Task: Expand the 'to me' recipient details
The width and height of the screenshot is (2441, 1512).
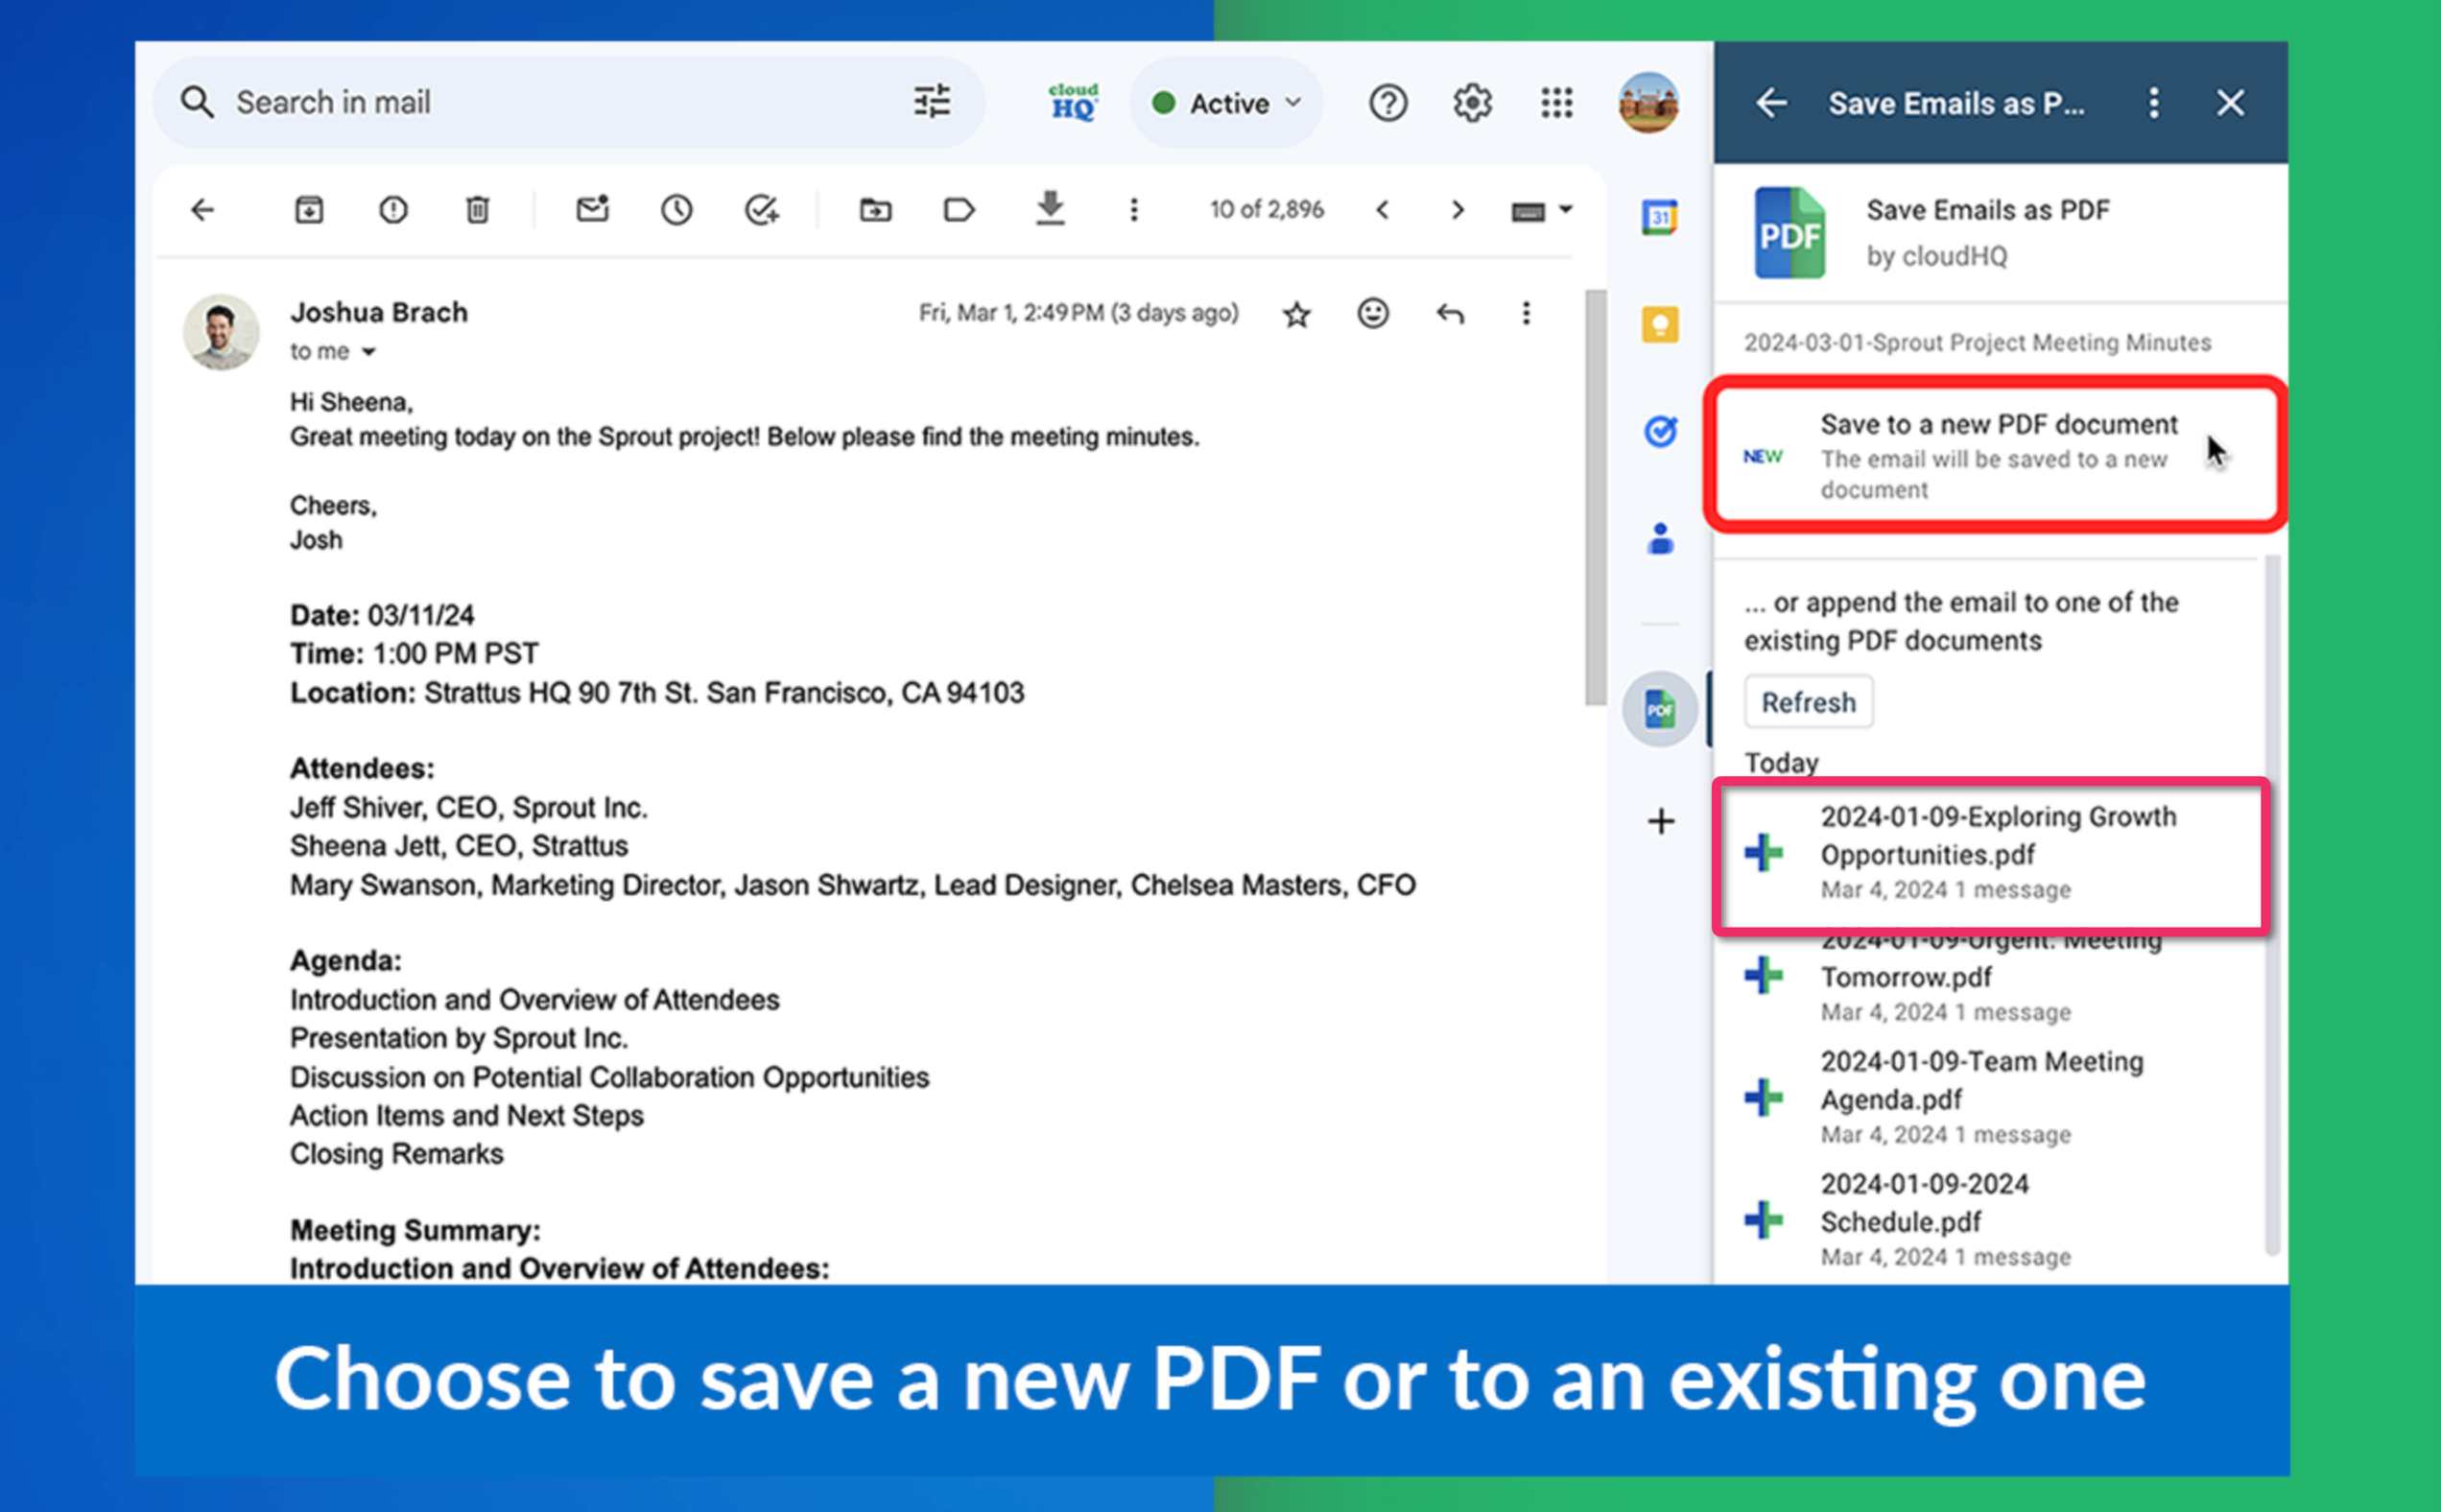Action: pos(369,352)
